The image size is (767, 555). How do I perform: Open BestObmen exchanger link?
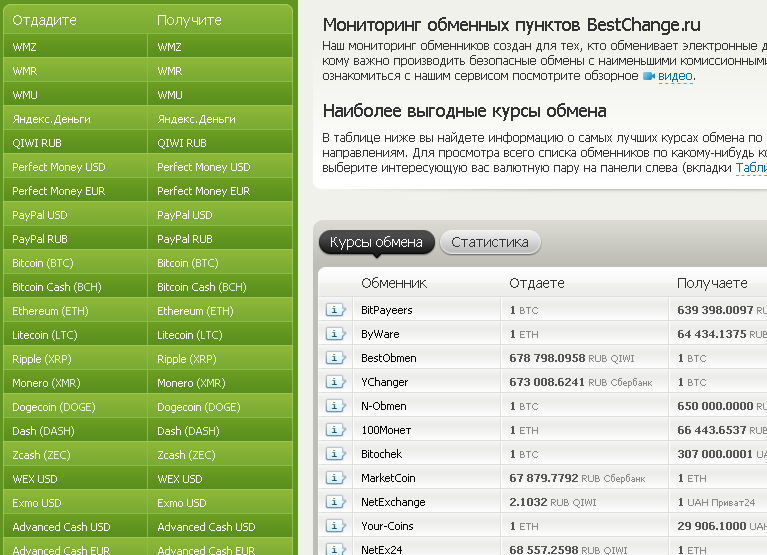point(388,358)
